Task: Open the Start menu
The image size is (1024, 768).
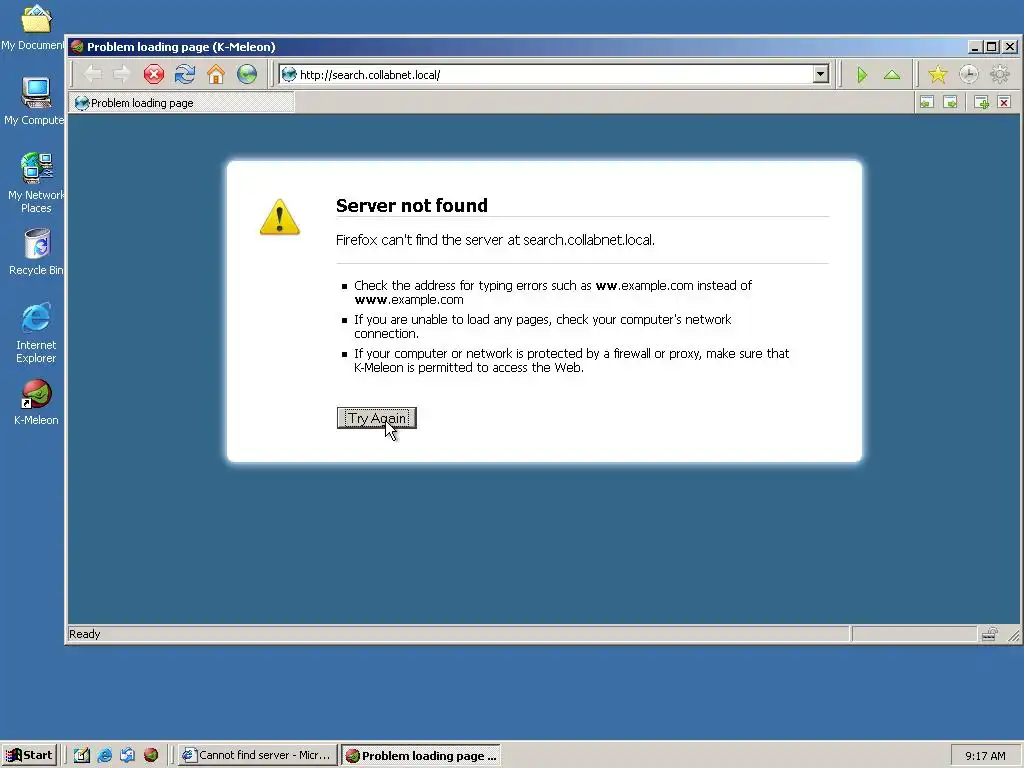Action: pos(29,755)
